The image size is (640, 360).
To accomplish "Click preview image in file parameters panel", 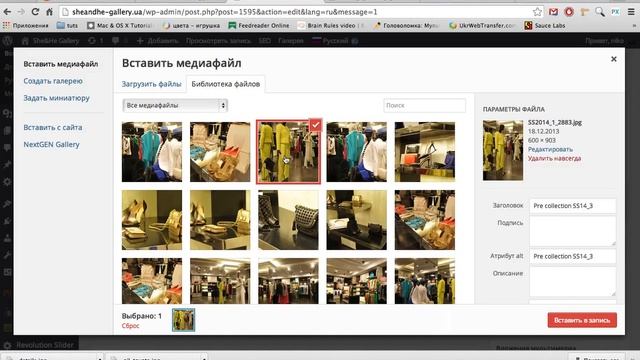I will pos(503,150).
